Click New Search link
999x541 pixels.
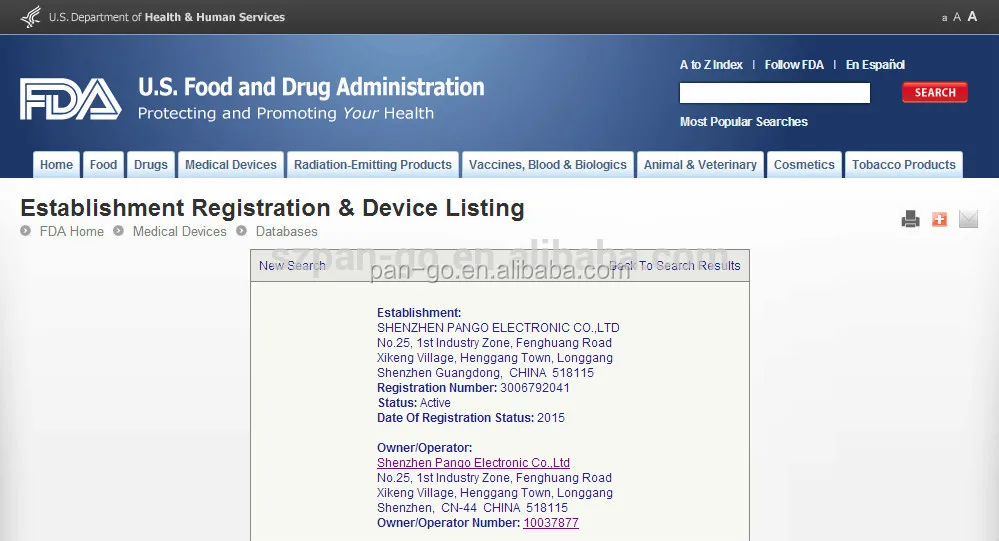point(292,266)
